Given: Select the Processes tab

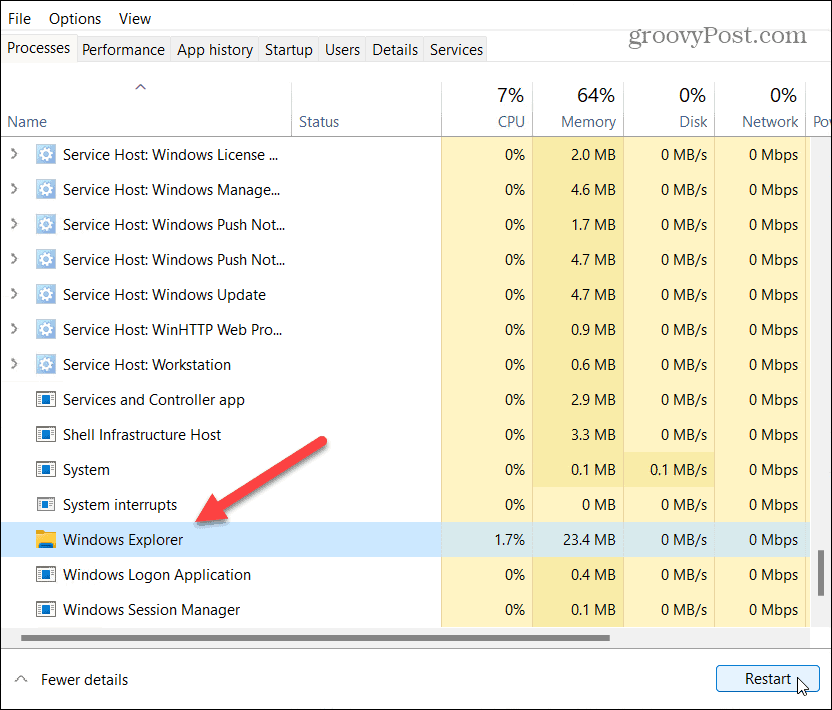Looking at the screenshot, I should click(x=38, y=48).
